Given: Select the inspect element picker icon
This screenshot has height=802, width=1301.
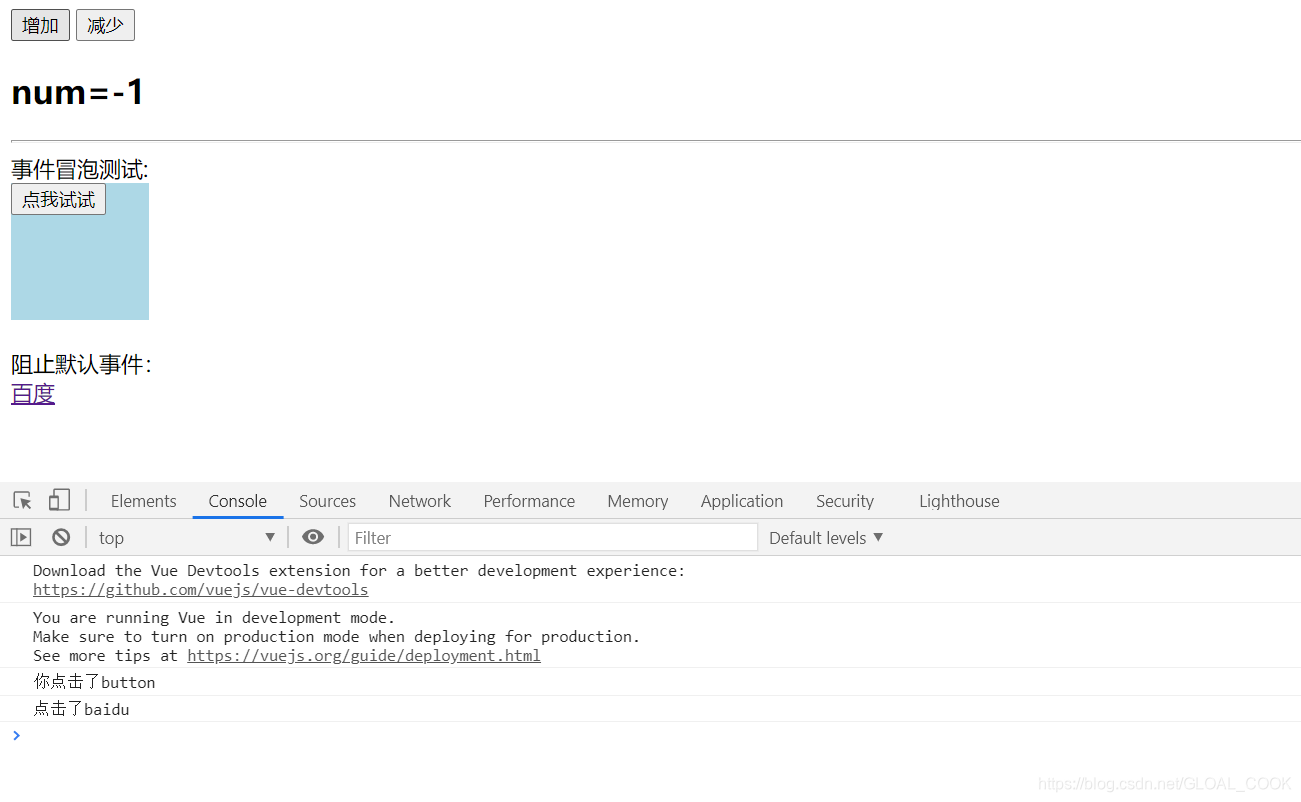Looking at the screenshot, I should click(22, 501).
